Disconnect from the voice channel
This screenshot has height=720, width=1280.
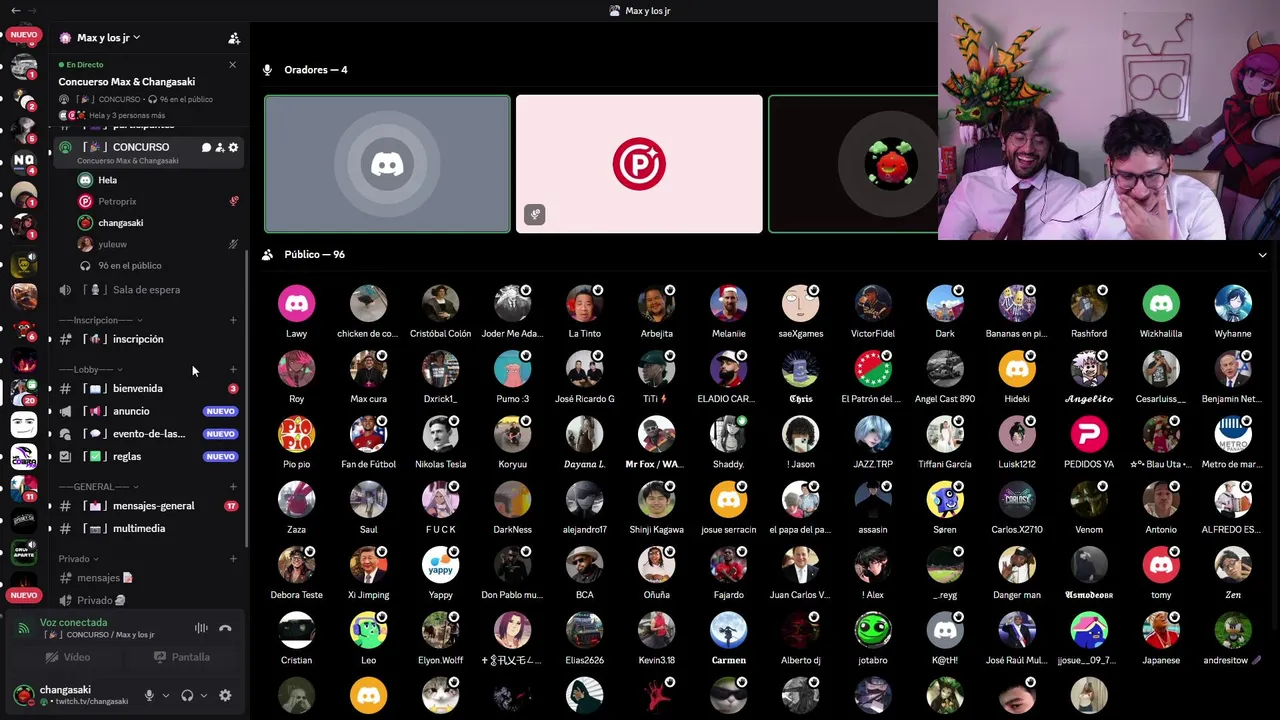click(225, 628)
